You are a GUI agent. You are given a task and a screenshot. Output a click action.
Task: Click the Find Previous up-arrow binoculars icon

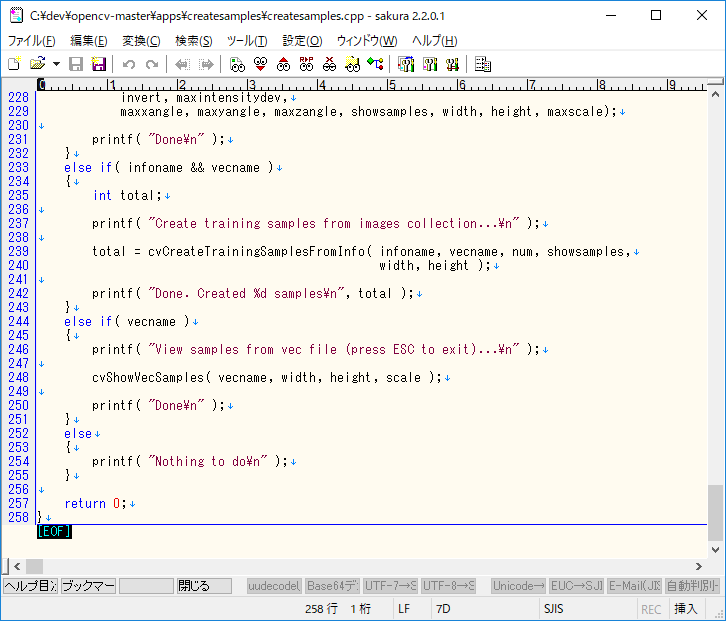pyautogui.click(x=283, y=64)
